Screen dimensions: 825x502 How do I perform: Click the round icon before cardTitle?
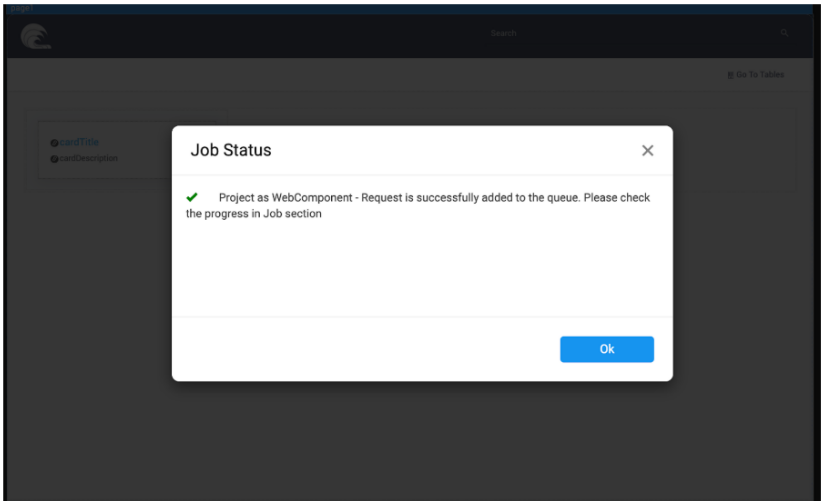pyautogui.click(x=53, y=143)
